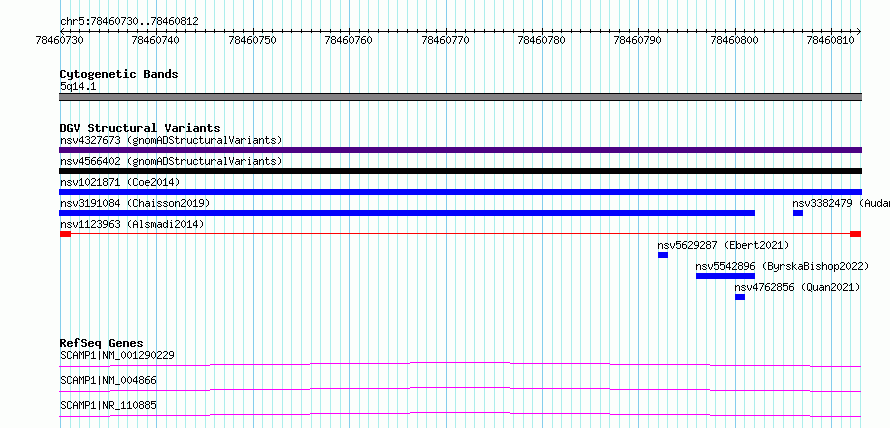890x428 pixels.
Task: Click the blue nsv1021871 variant bar
Action: 460,192
